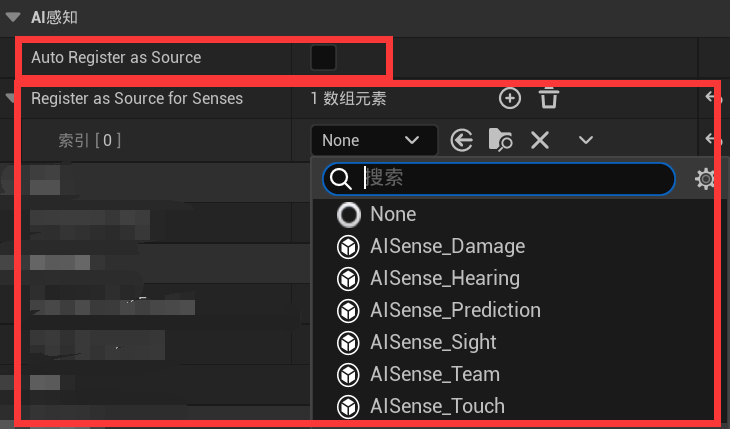Screen dimensions: 730x429
Task: Collapse Register as Source for Senses array
Action: coord(10,98)
